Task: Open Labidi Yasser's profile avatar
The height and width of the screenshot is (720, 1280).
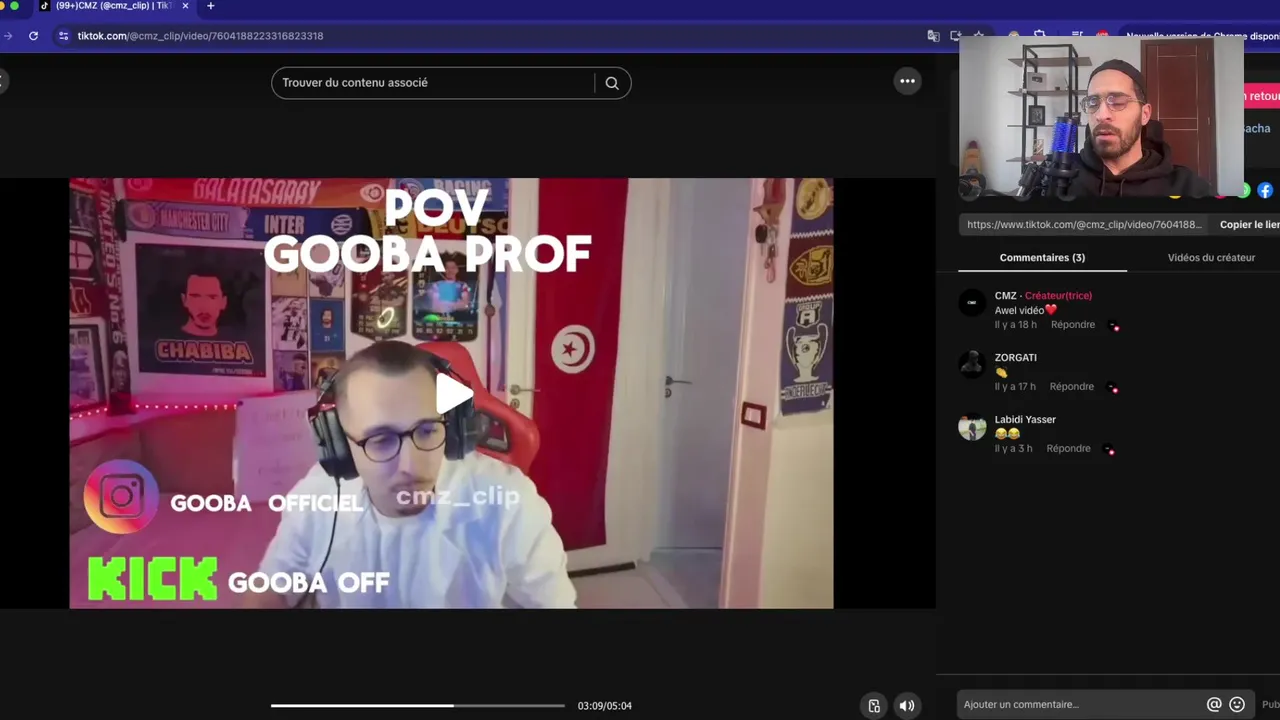Action: point(972,427)
